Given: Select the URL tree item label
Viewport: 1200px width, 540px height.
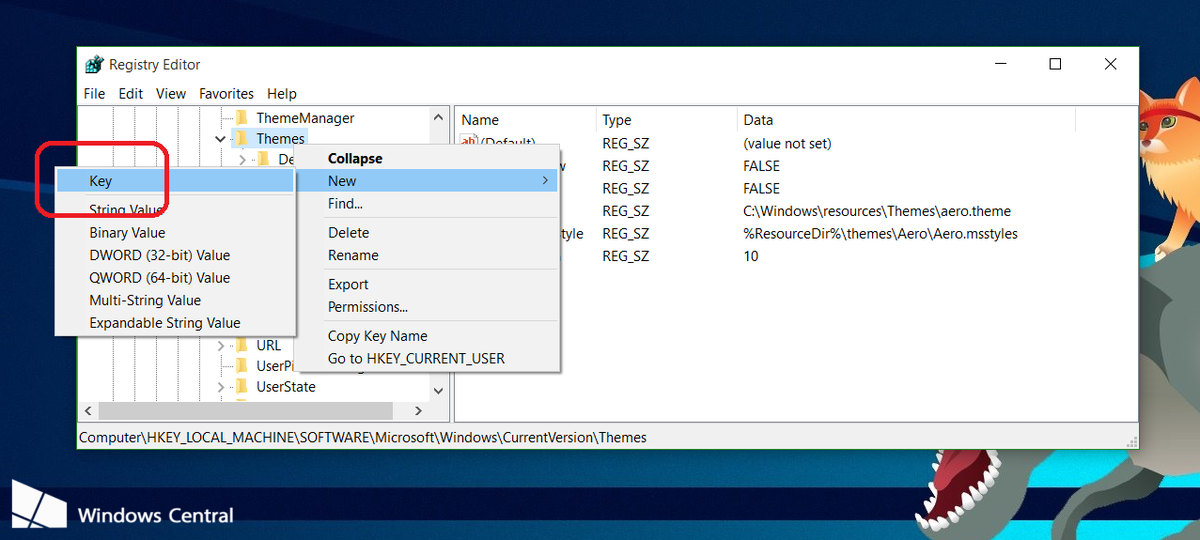Looking at the screenshot, I should pos(269,345).
